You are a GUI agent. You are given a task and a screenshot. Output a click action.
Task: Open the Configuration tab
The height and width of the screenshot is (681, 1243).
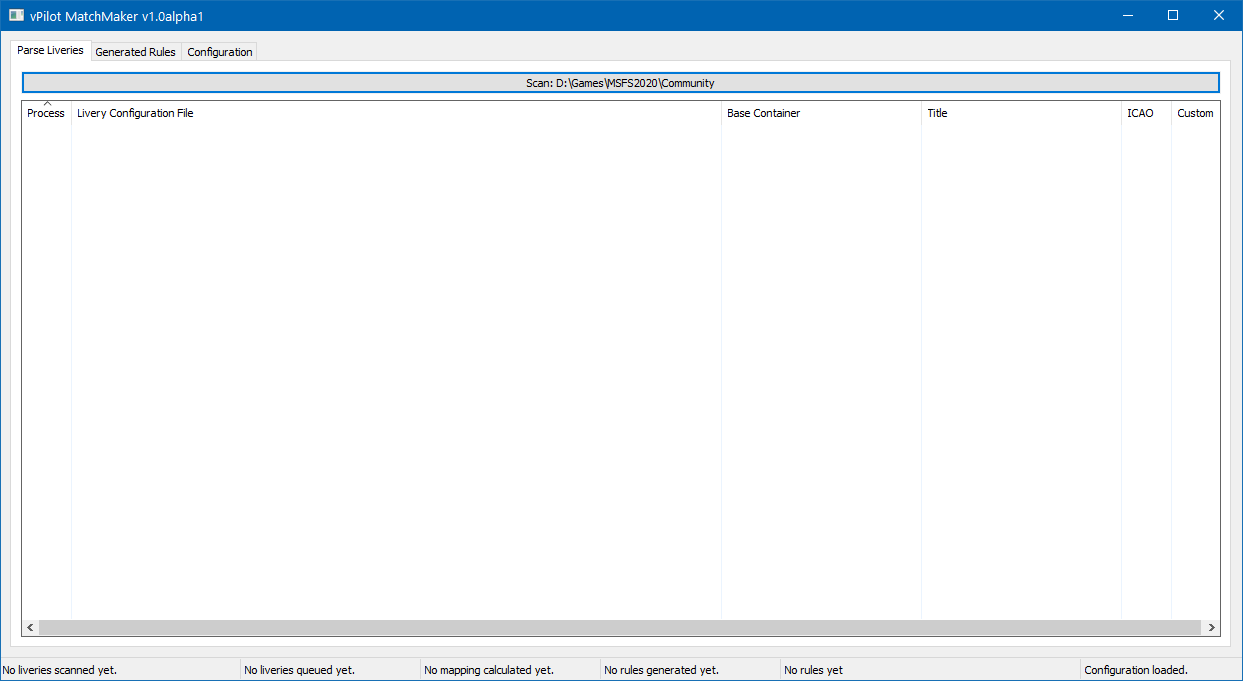220,52
